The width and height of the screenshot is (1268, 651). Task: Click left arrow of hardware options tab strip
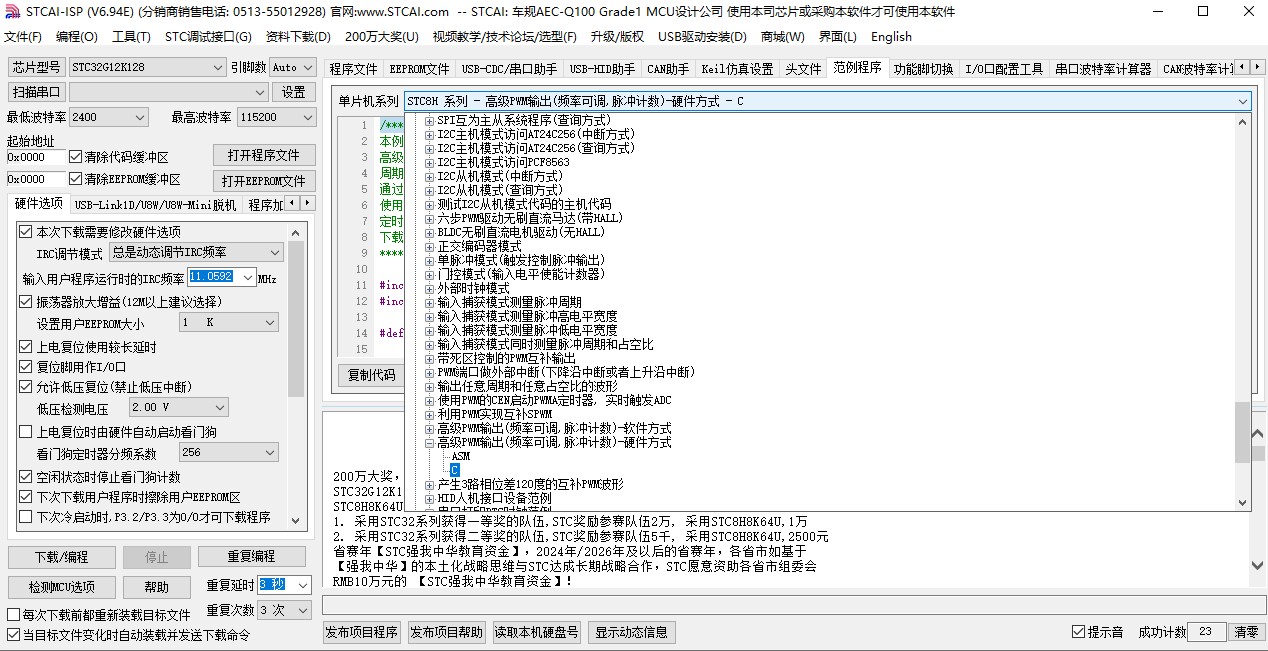click(x=293, y=203)
